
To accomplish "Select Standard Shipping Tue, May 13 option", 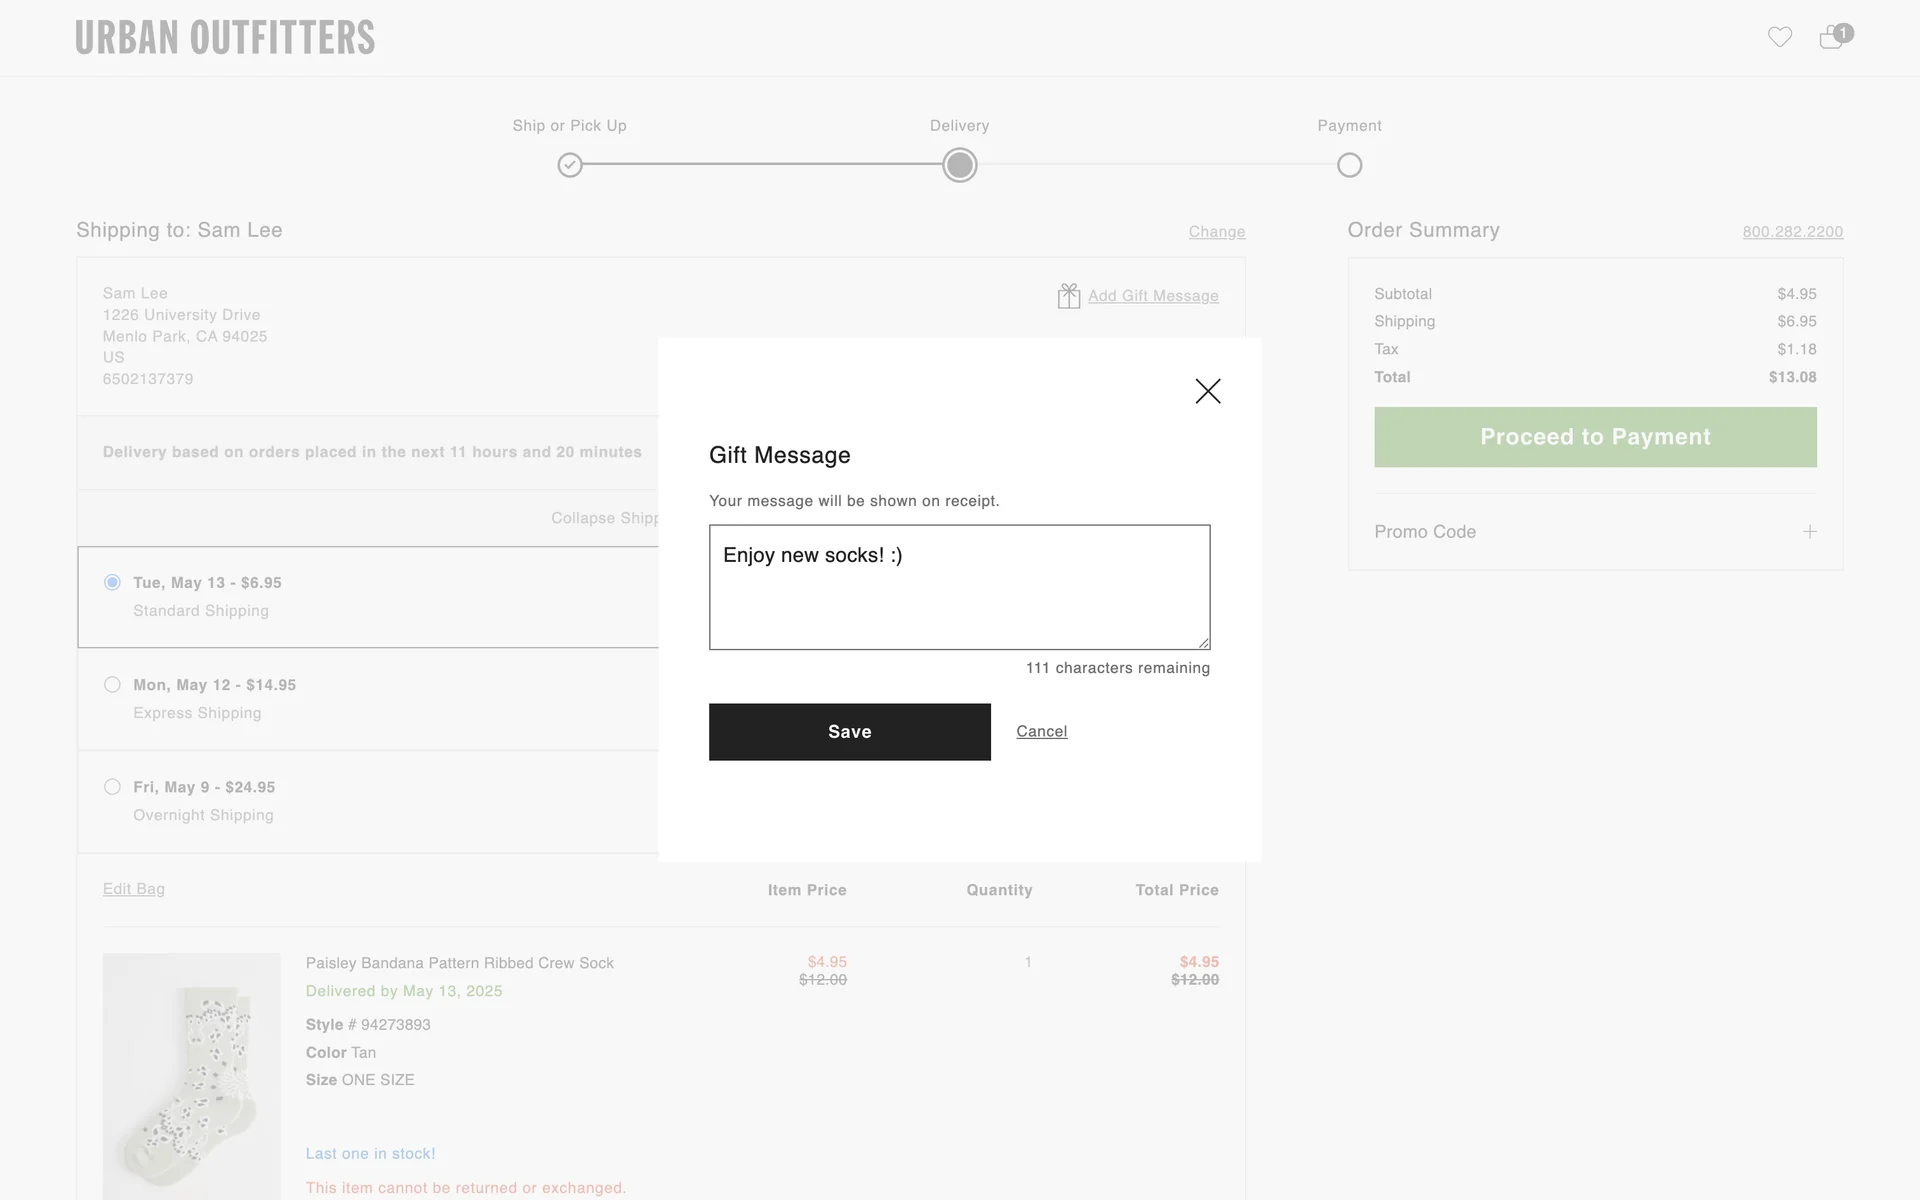I will (112, 582).
